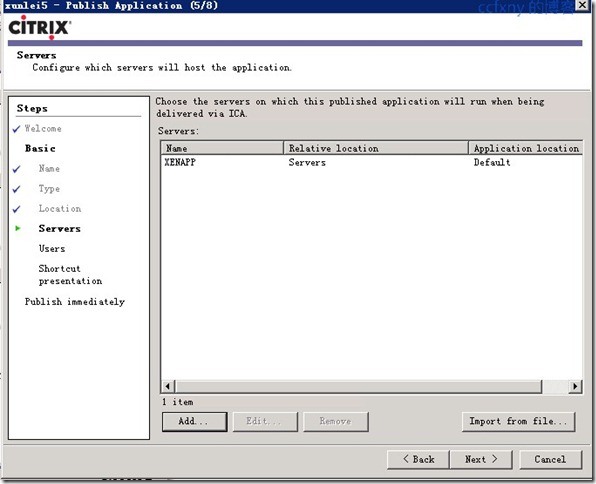Select Shortcut presentation step
Image resolution: width=596 pixels, height=484 pixels.
point(70,275)
